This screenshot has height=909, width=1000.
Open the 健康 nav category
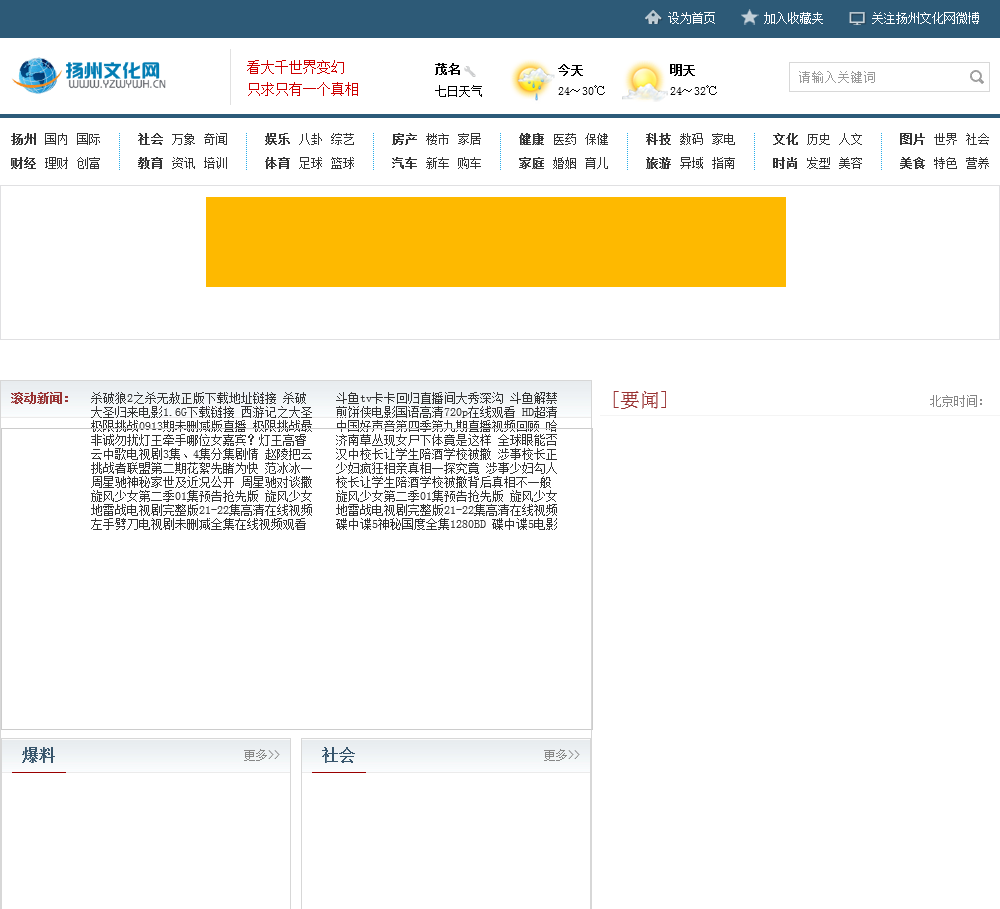pos(531,139)
